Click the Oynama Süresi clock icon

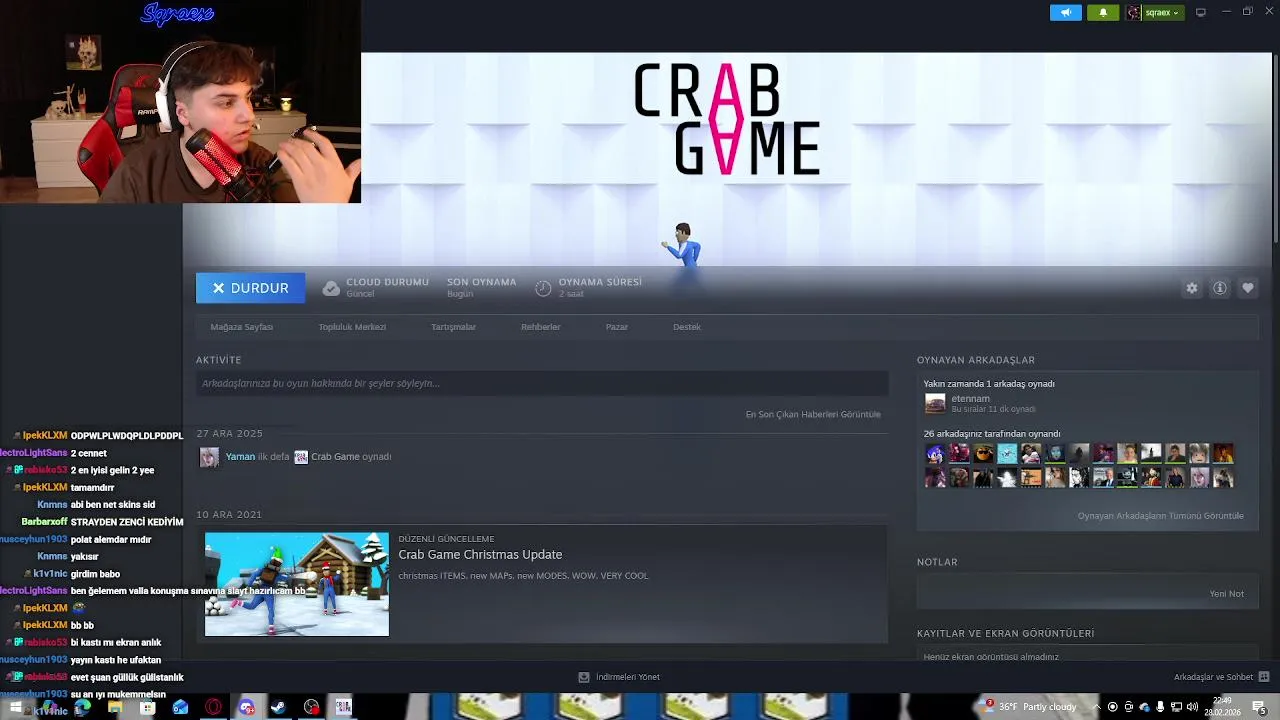coord(543,288)
